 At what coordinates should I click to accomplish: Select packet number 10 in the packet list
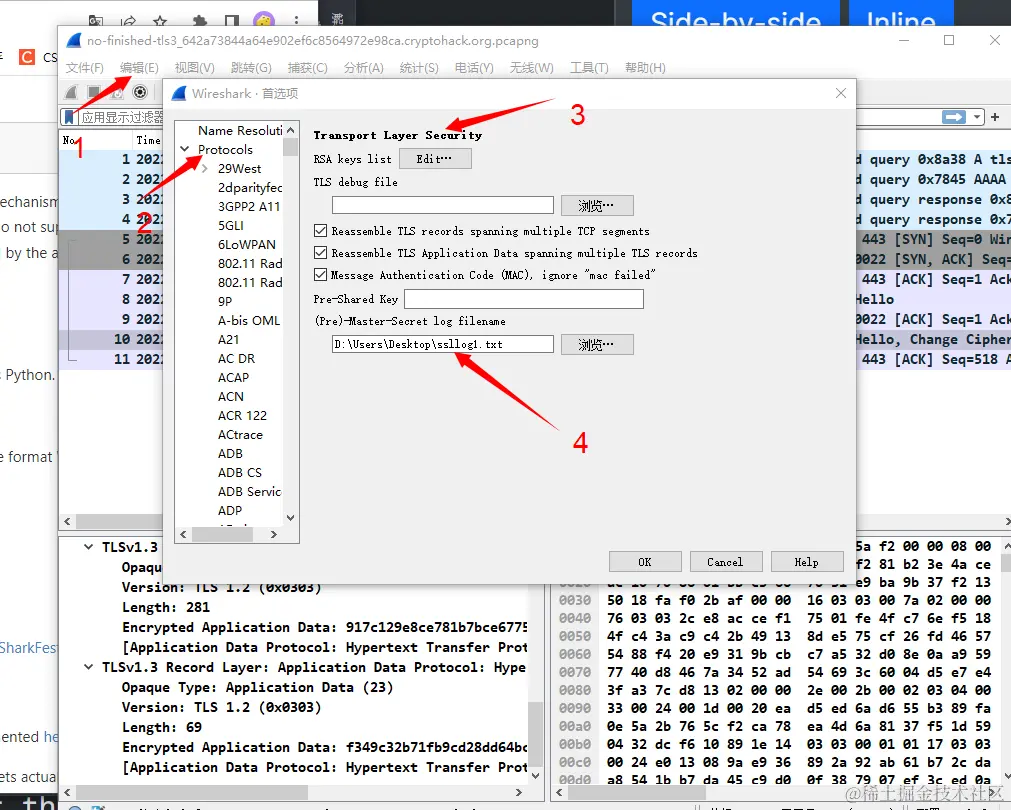(x=111, y=339)
